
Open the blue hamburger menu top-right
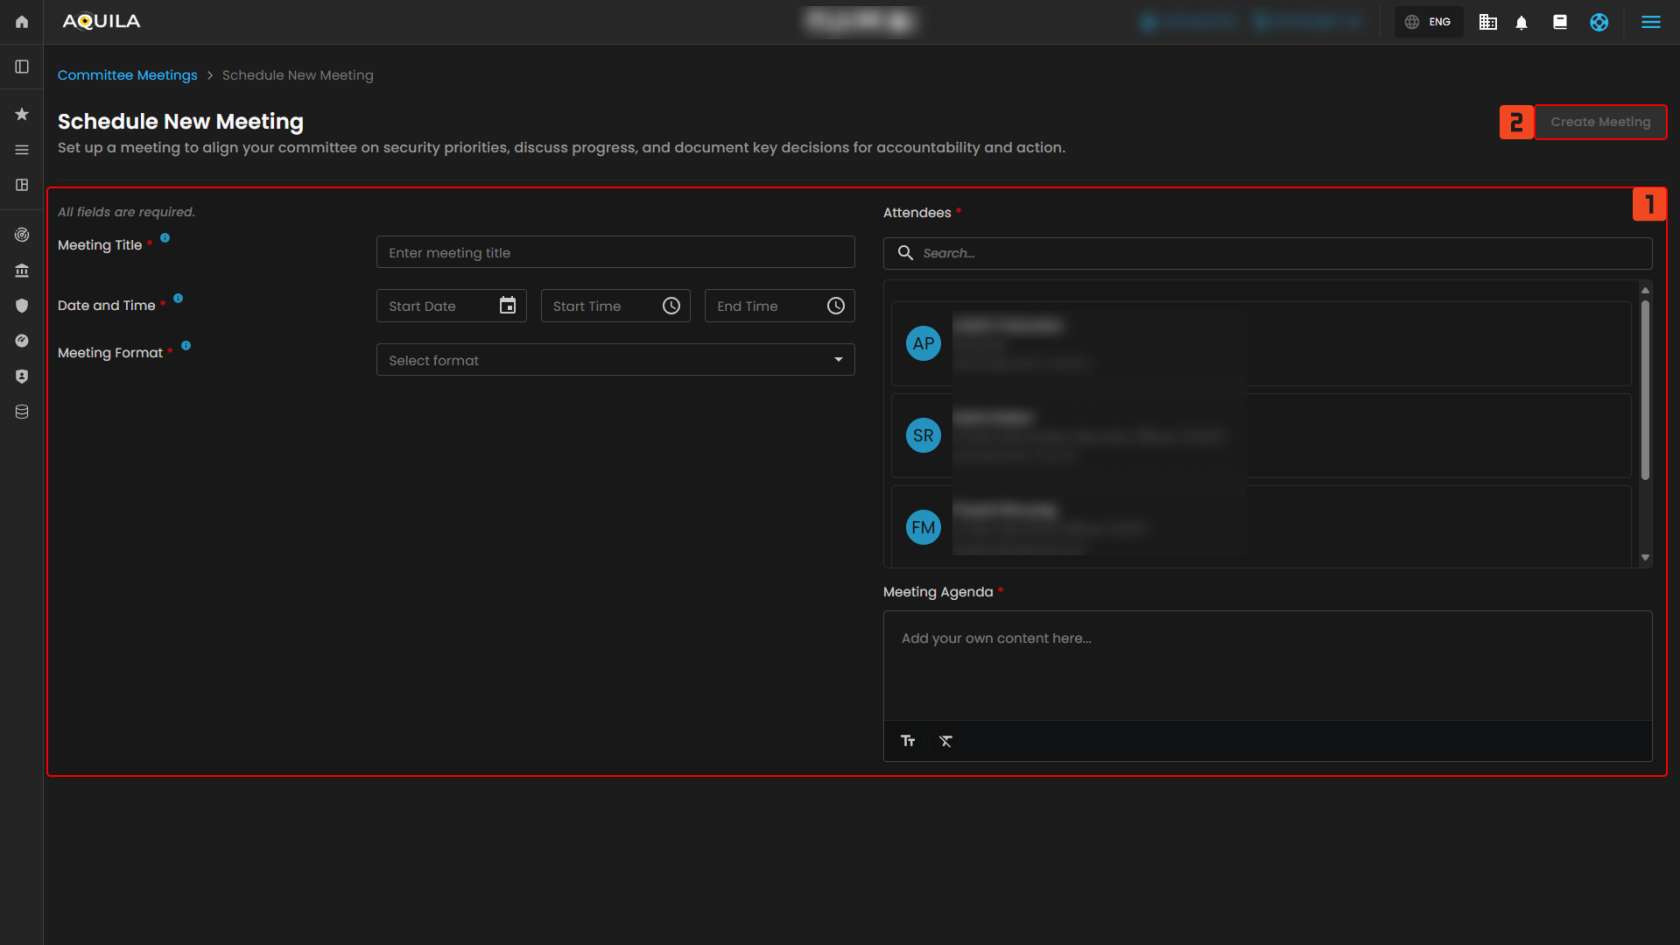coord(1650,22)
